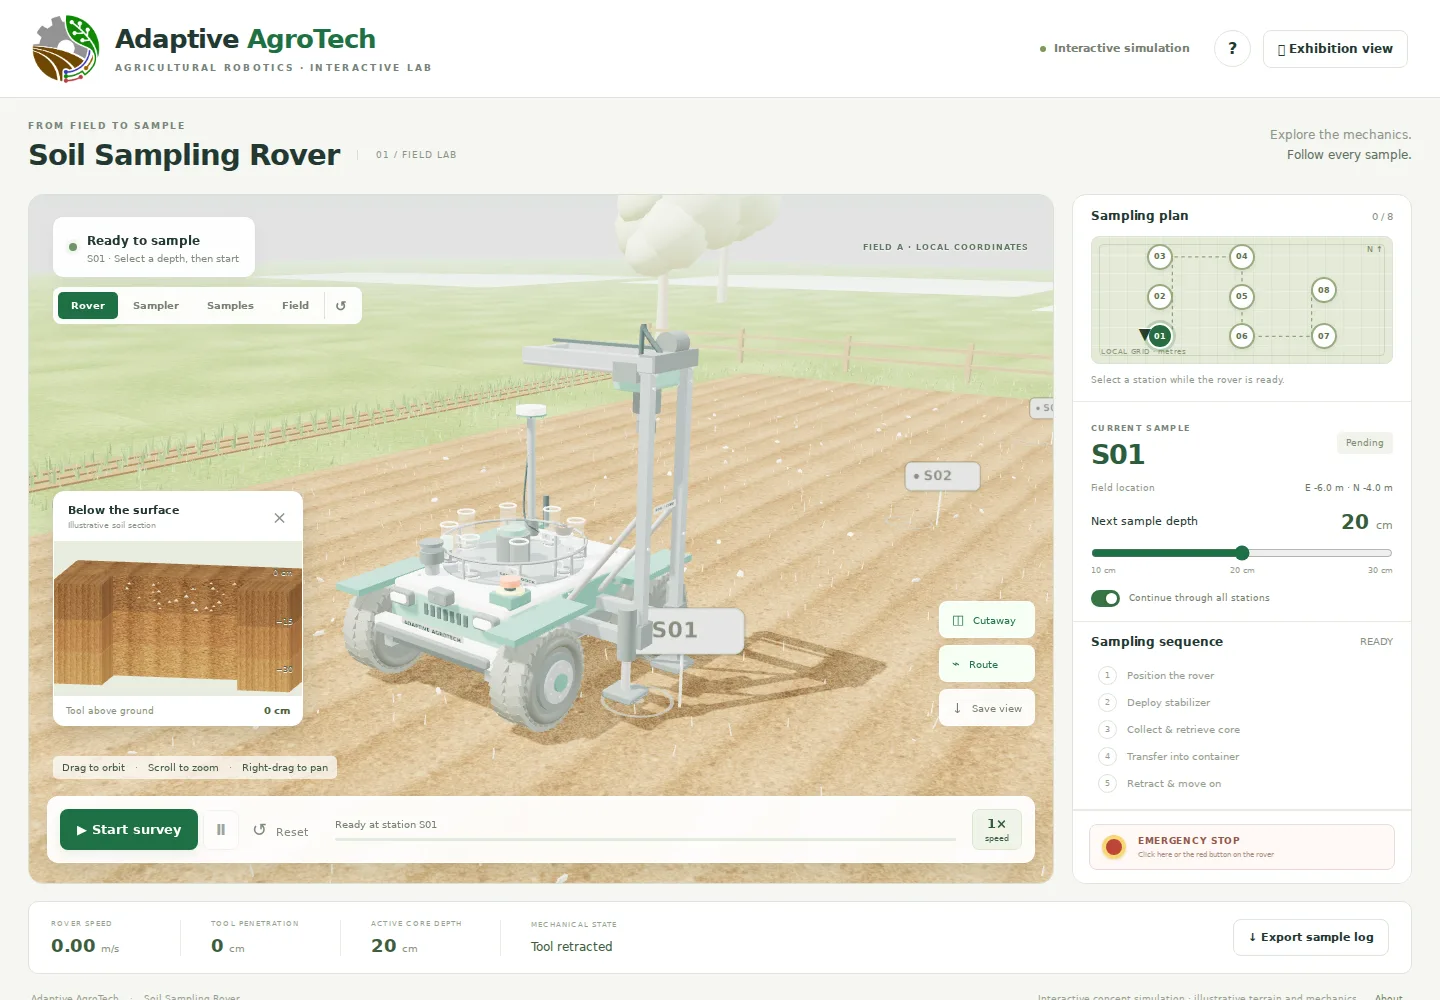This screenshot has width=1440, height=1000.
Task: Click step 3 Collect & retrieve core
Action: click(1170, 730)
